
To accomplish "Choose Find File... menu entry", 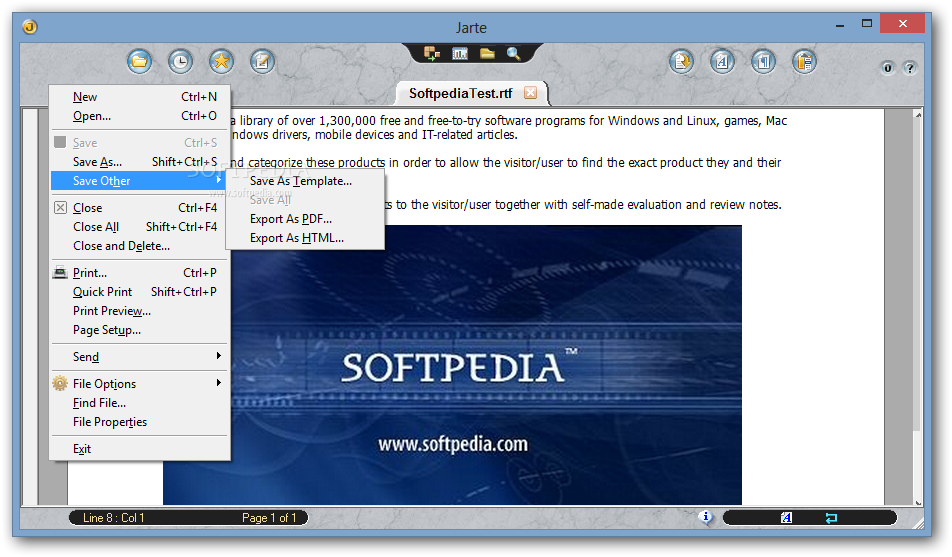I will coord(141,403).
